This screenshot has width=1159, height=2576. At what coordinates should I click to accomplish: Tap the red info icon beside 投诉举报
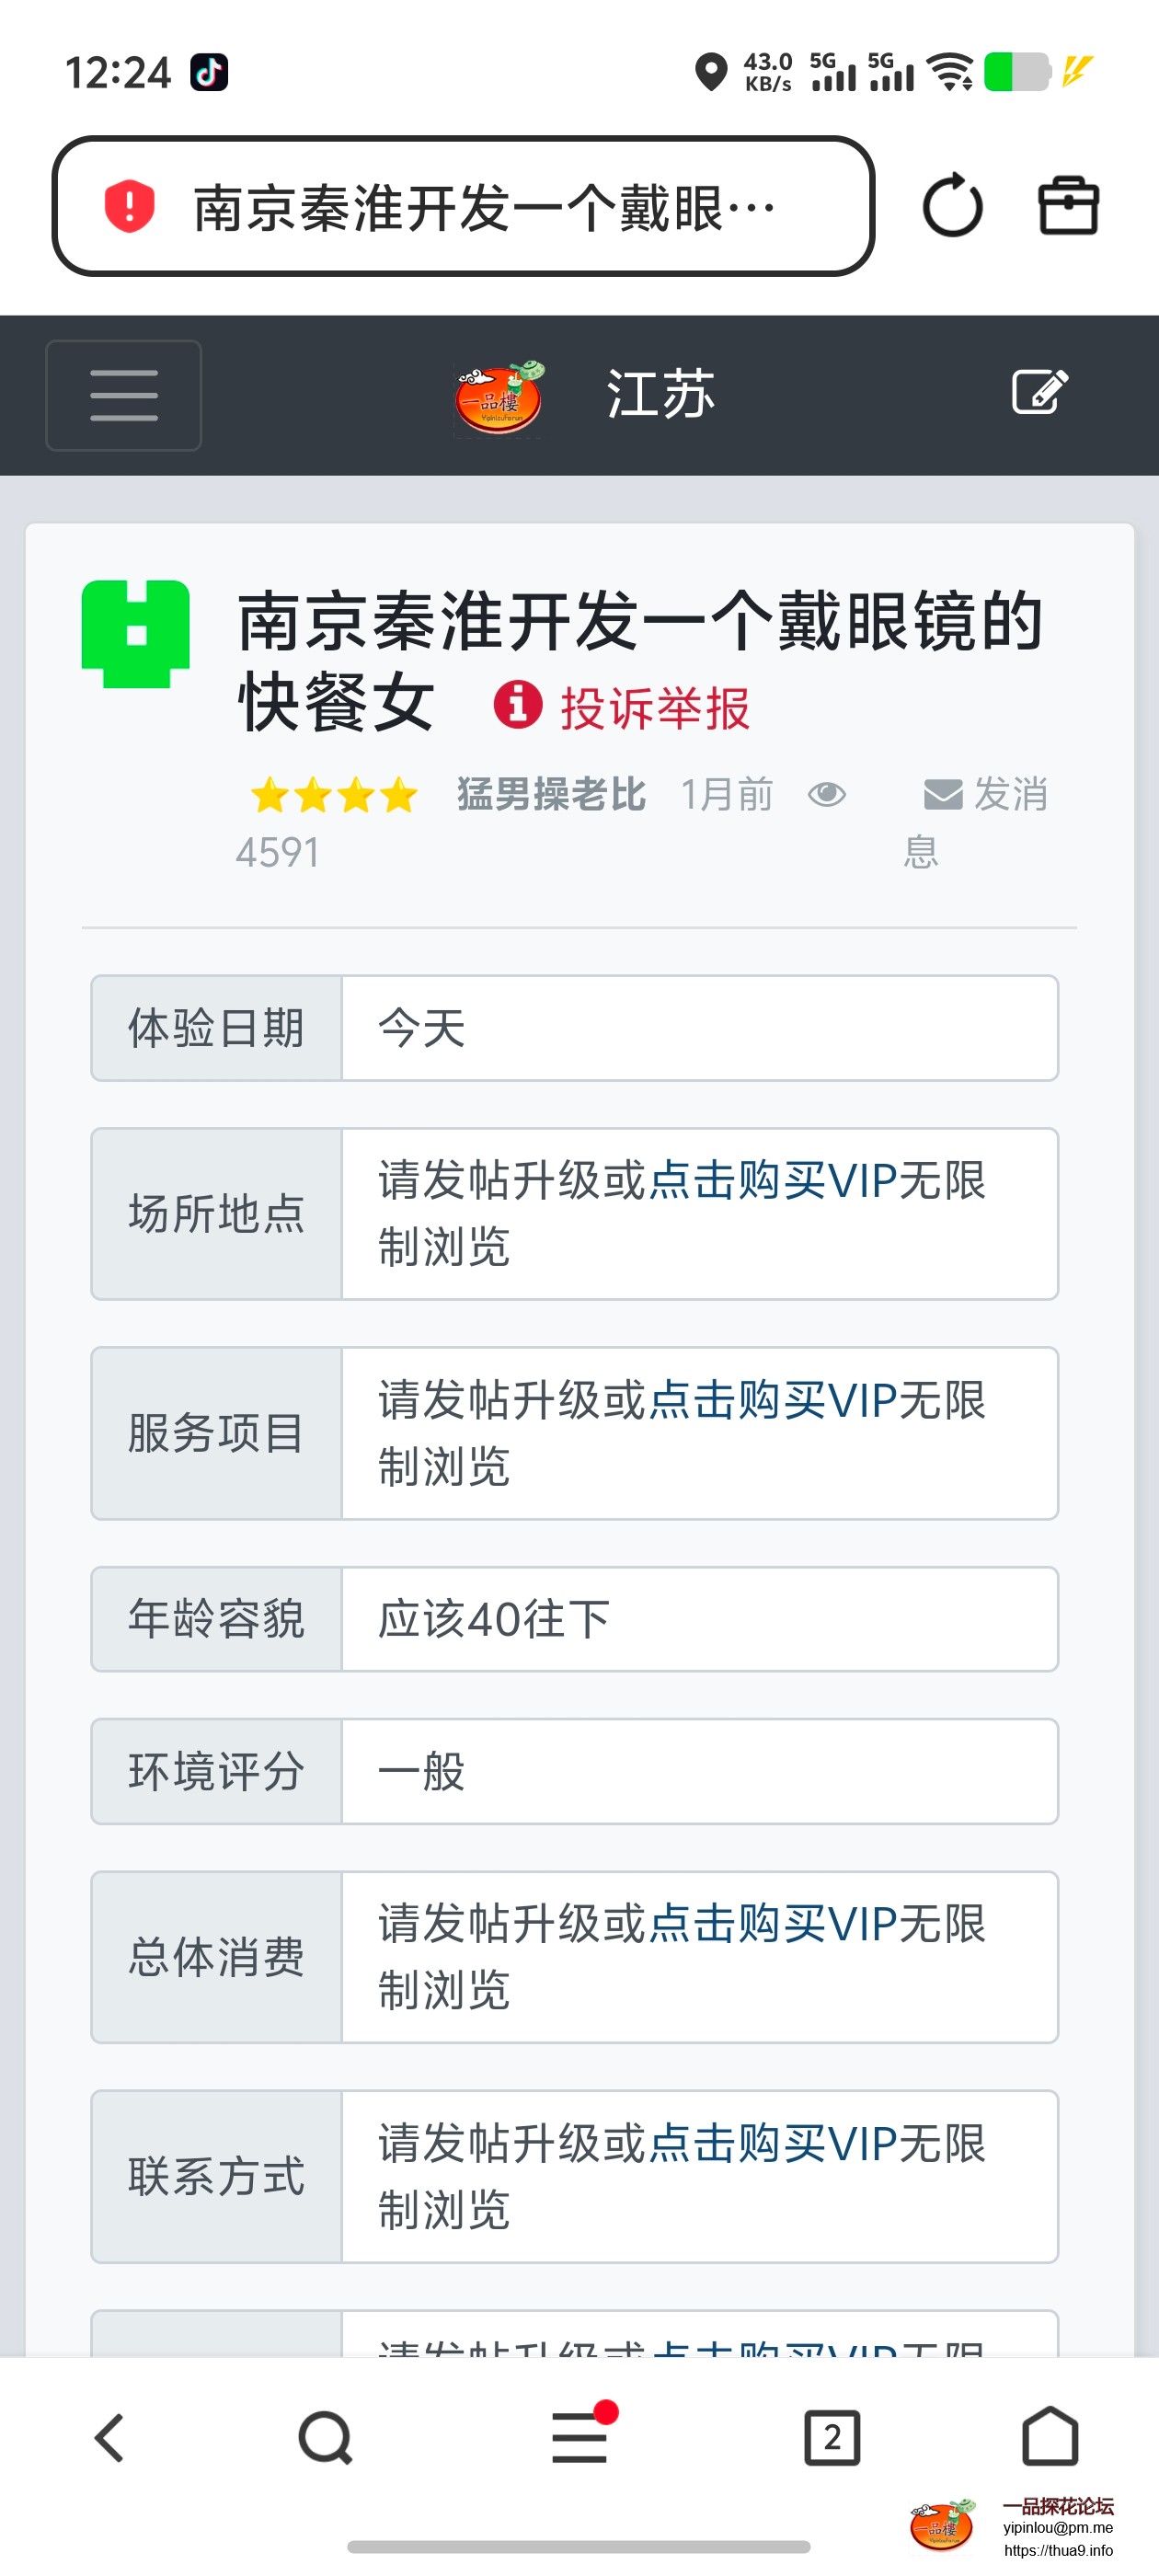tap(517, 705)
